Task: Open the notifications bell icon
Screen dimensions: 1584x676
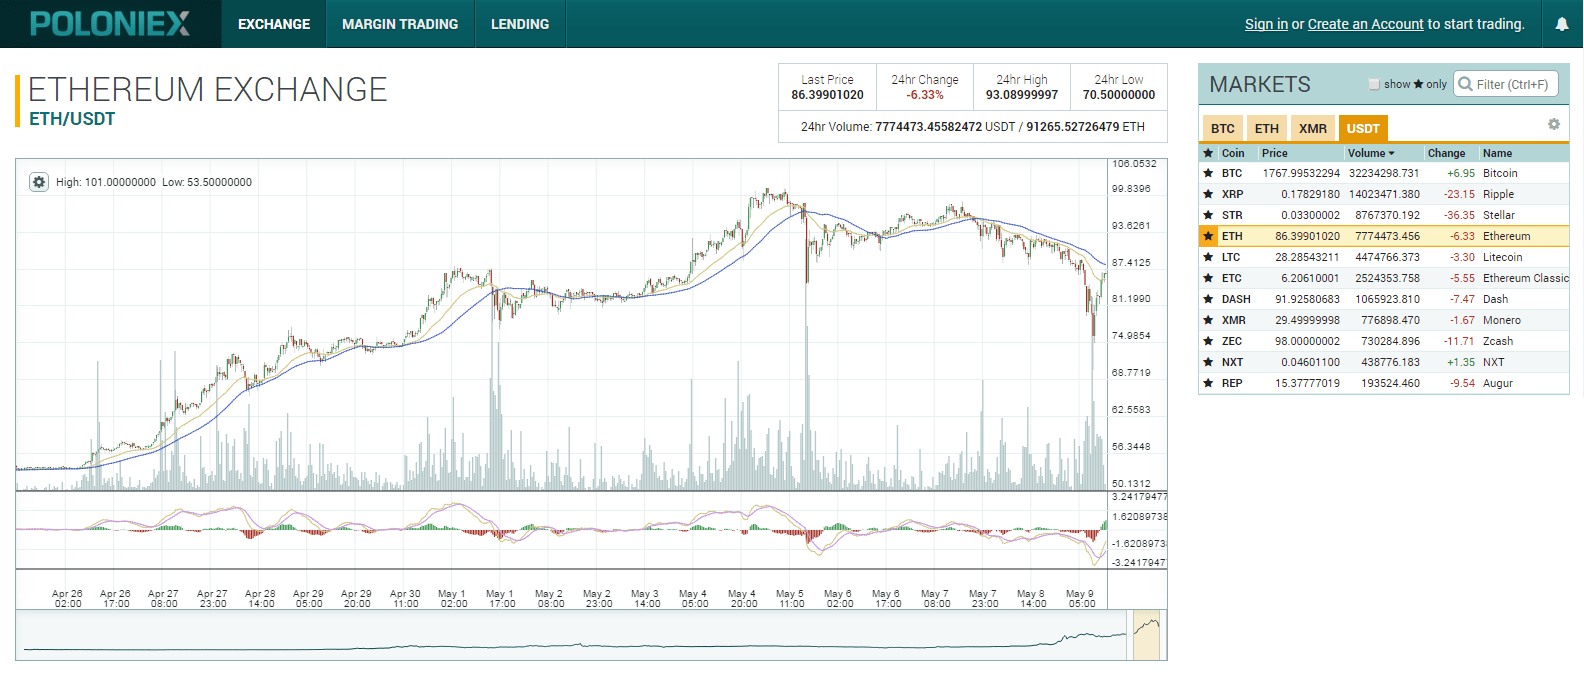Action: [x=1561, y=24]
